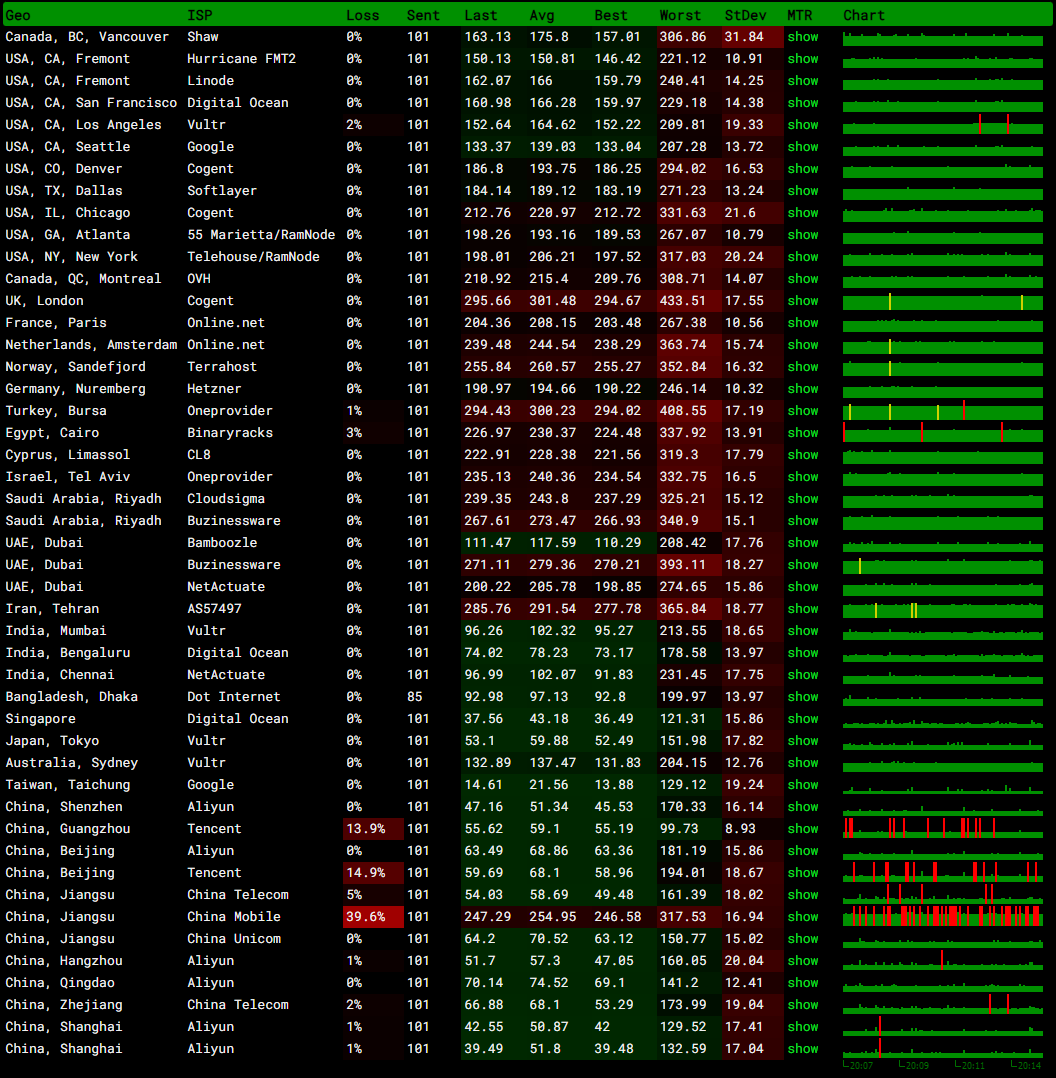Open the chart for Egypt Cairo row
The image size is (1056, 1078).
942,433
